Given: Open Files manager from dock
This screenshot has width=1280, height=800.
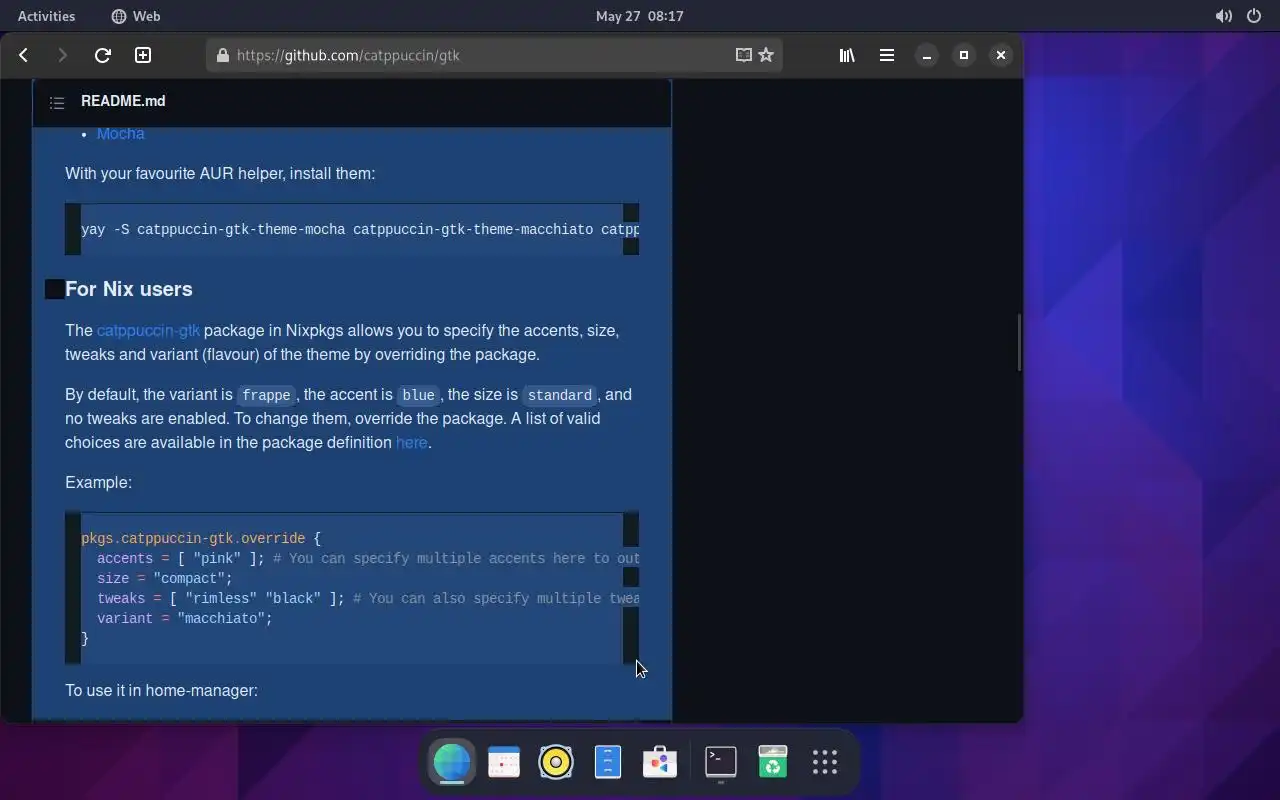Looking at the screenshot, I should click(608, 763).
